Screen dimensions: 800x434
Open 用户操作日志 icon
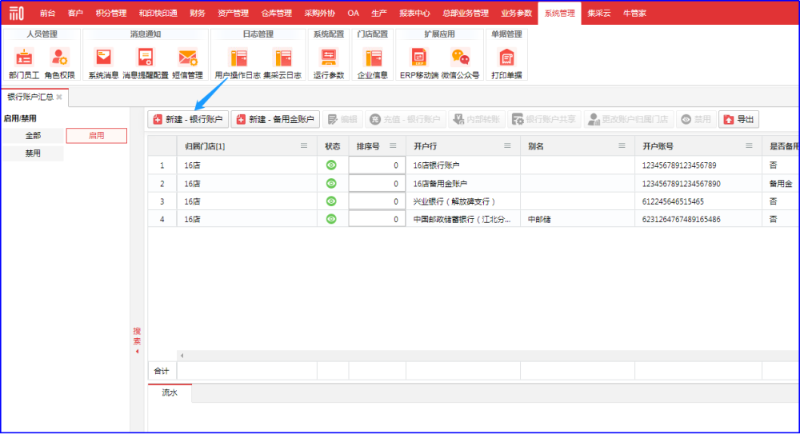[x=238, y=63]
